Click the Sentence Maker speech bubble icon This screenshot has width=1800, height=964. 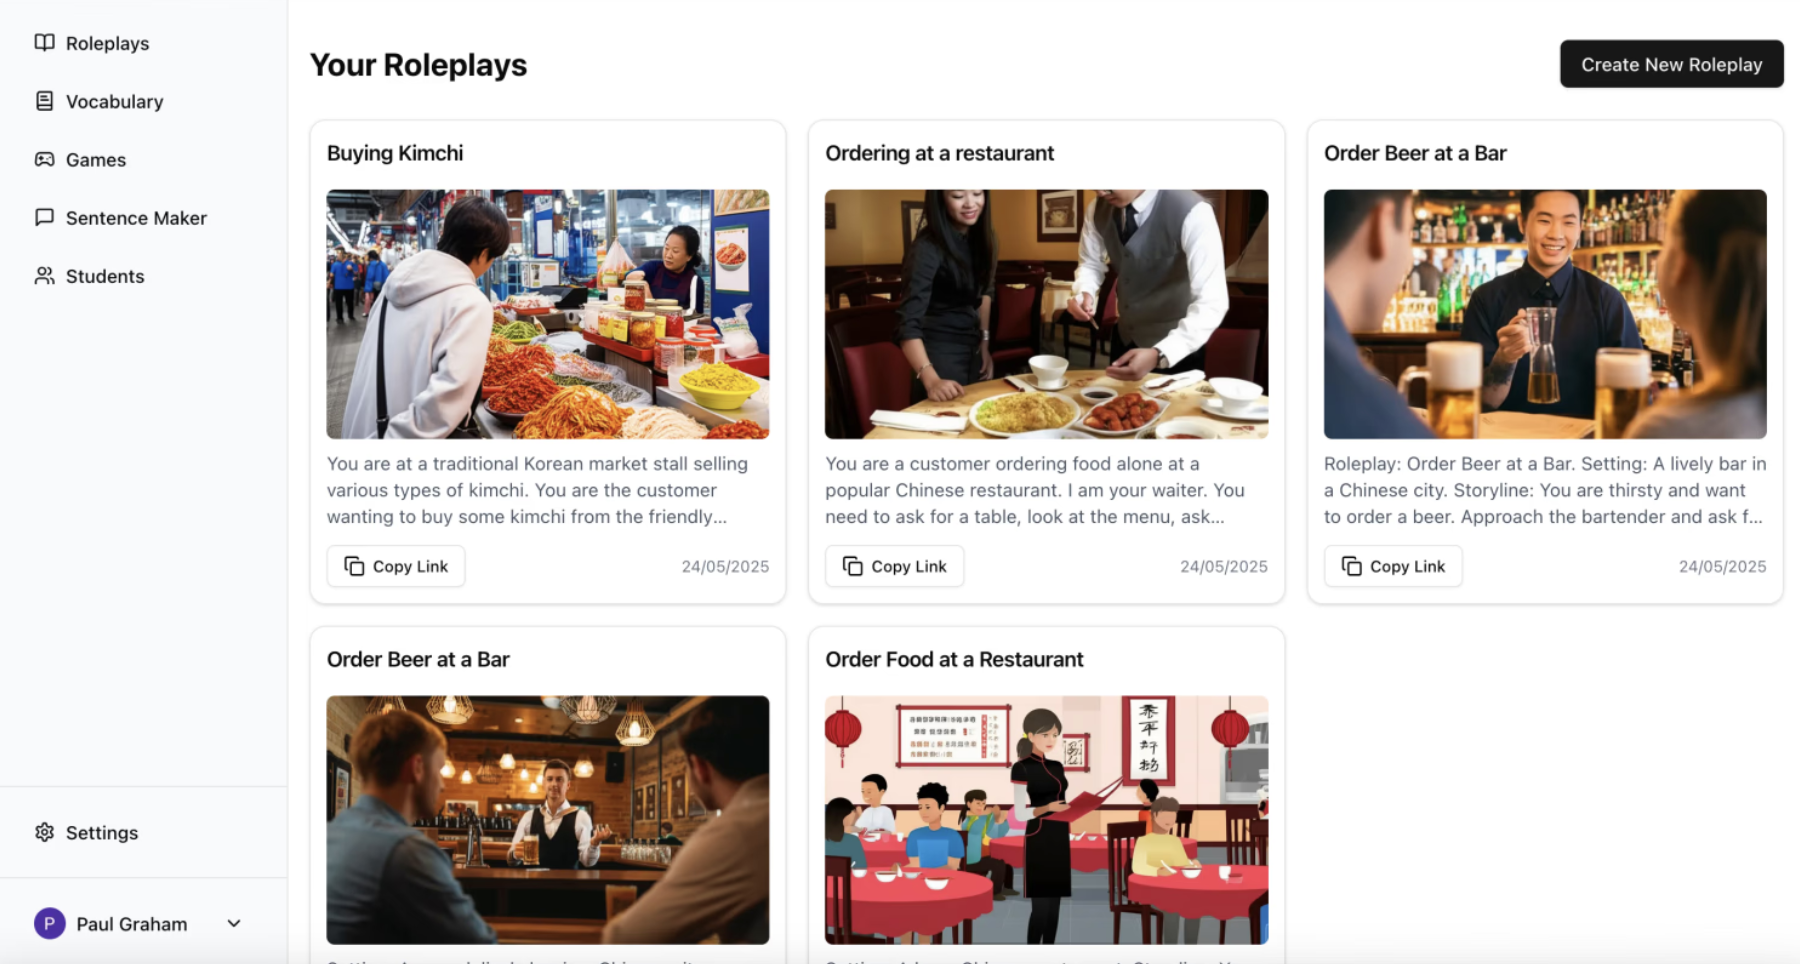point(44,217)
